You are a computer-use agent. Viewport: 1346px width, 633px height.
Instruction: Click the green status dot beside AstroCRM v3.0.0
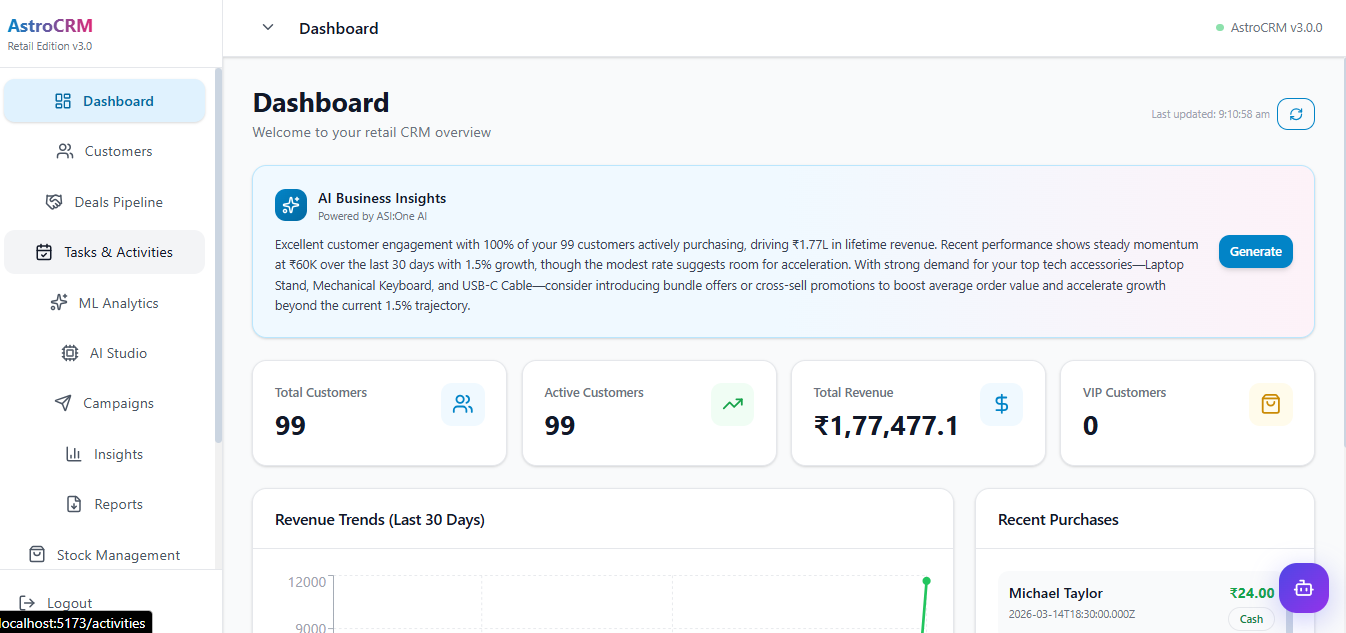tap(1220, 28)
